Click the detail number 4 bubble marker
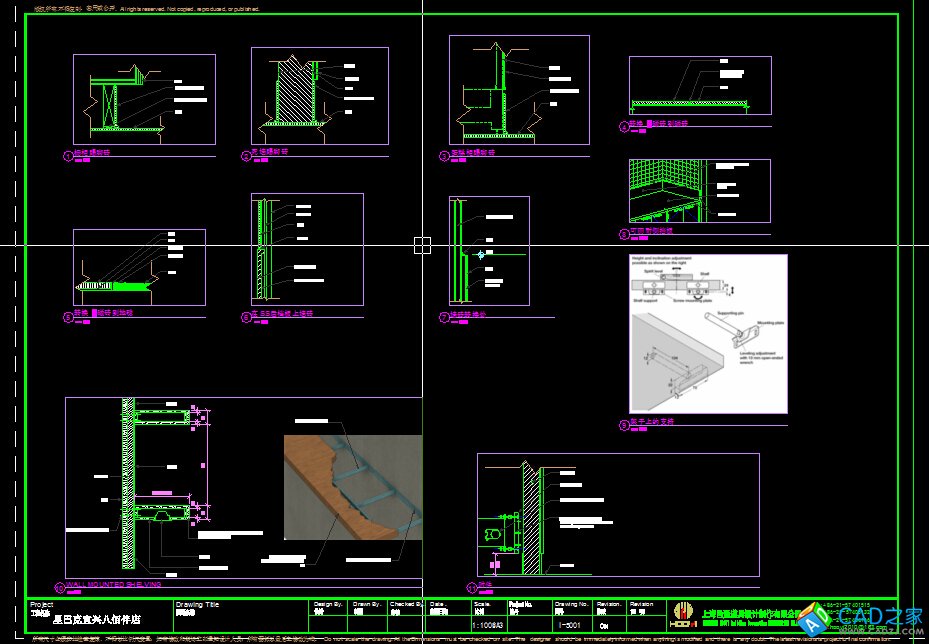Viewport: 929px width, 644px height. pyautogui.click(x=624, y=127)
